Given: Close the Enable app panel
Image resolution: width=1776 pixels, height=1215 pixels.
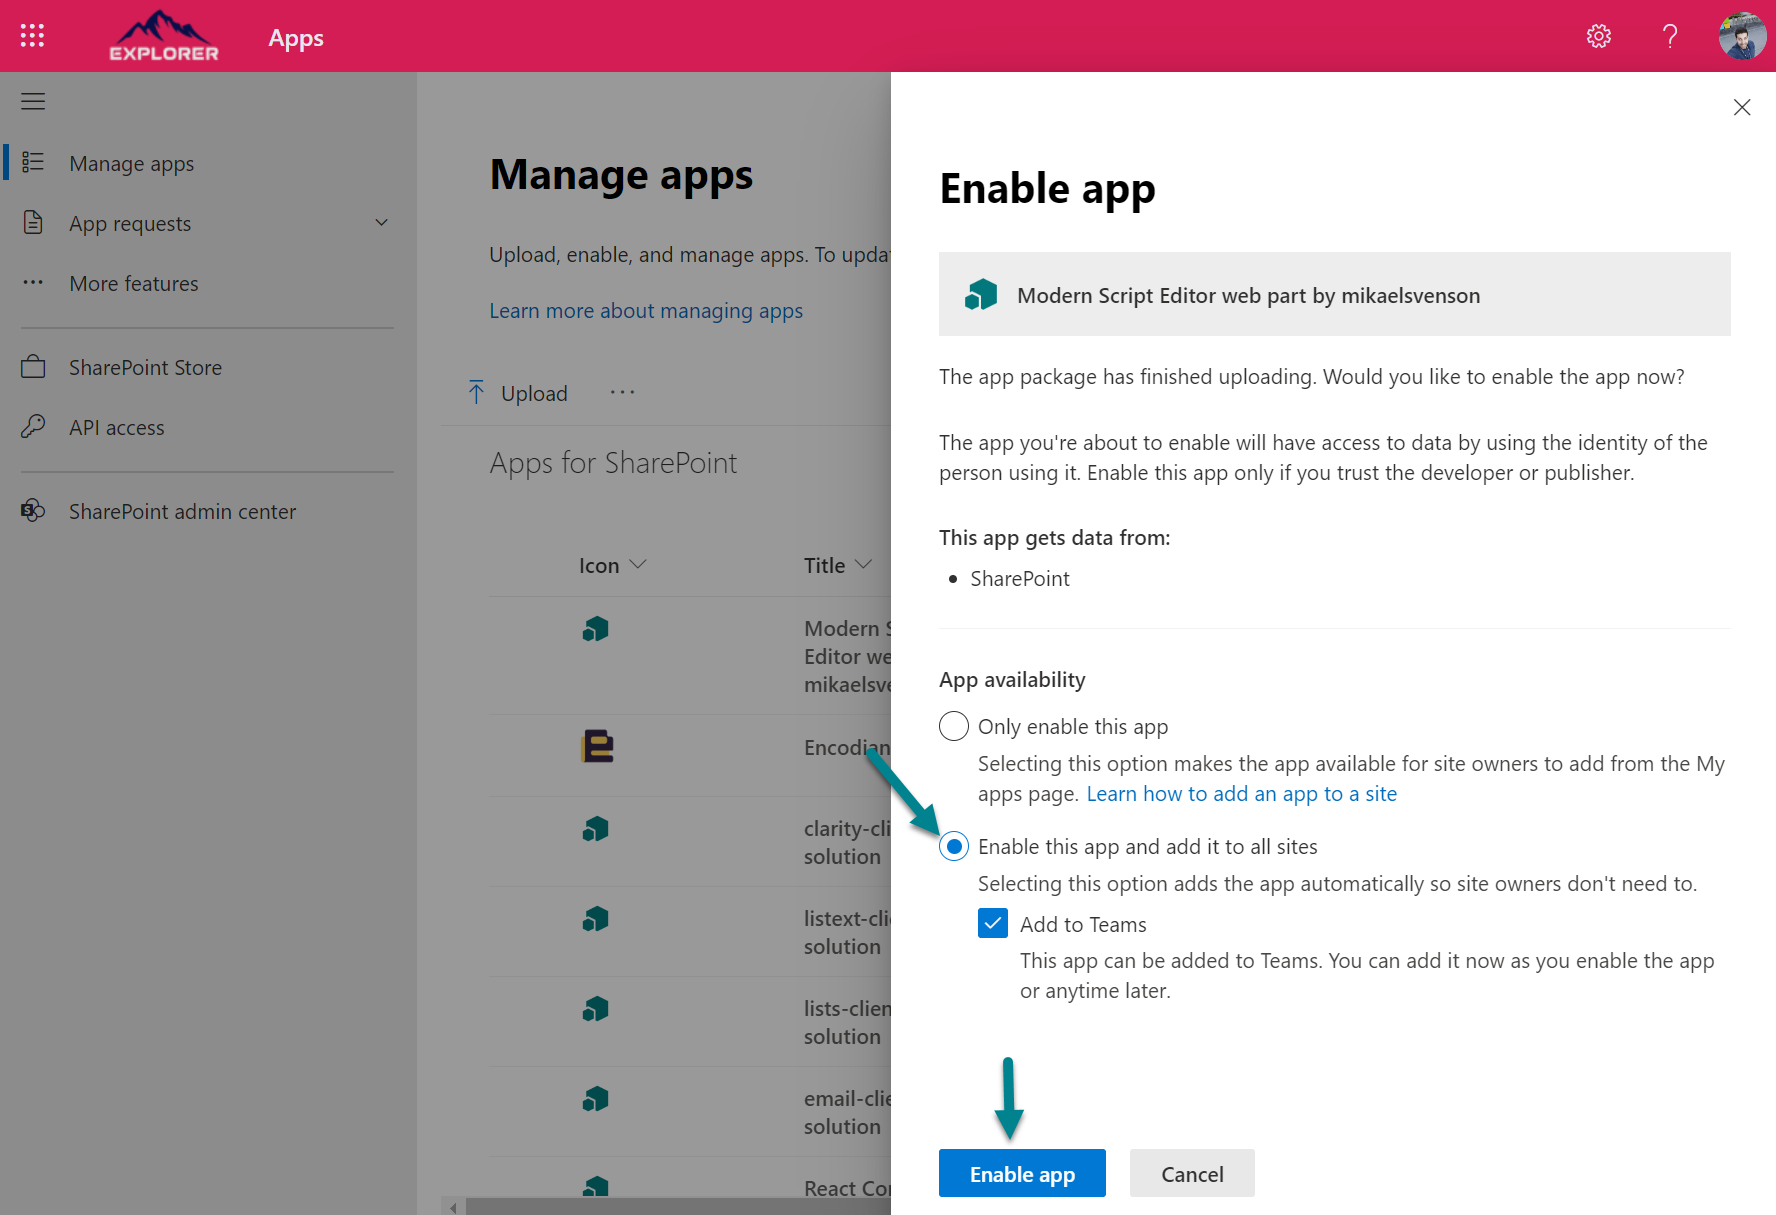Looking at the screenshot, I should pyautogui.click(x=1741, y=107).
